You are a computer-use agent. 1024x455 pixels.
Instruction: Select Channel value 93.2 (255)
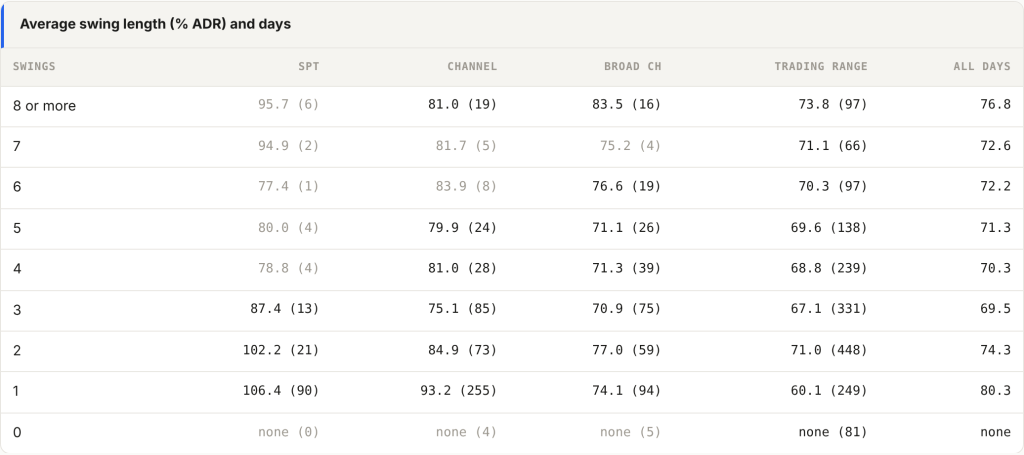[x=458, y=391]
